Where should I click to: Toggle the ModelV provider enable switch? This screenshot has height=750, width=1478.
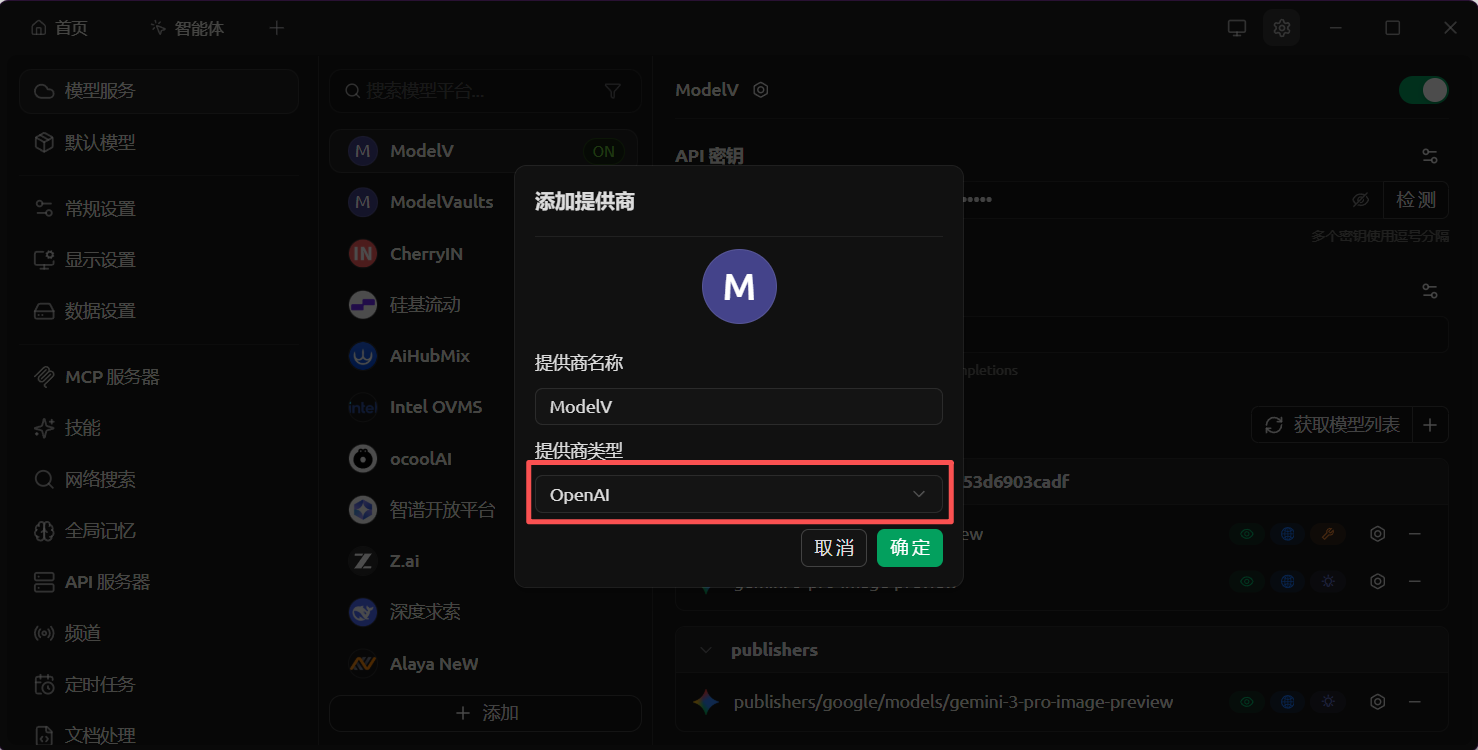[1423, 90]
